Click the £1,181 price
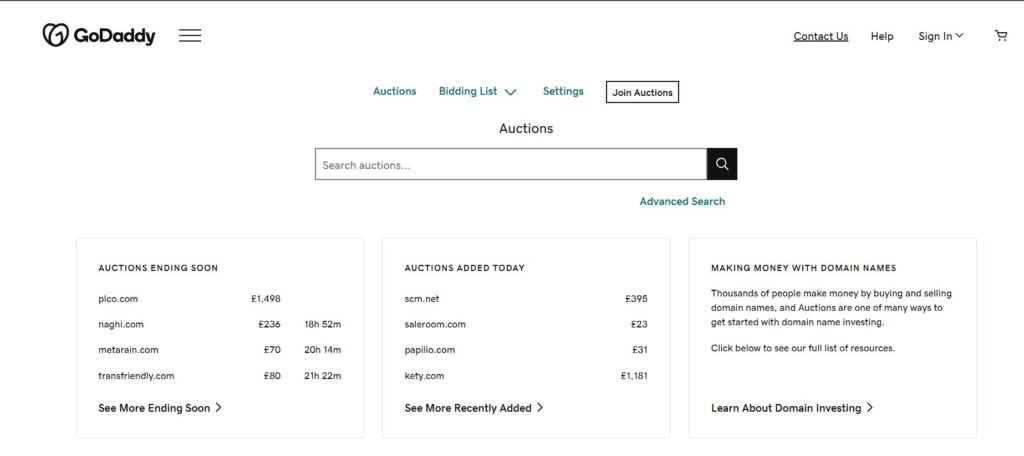The height and width of the screenshot is (456, 1024). click(x=634, y=376)
